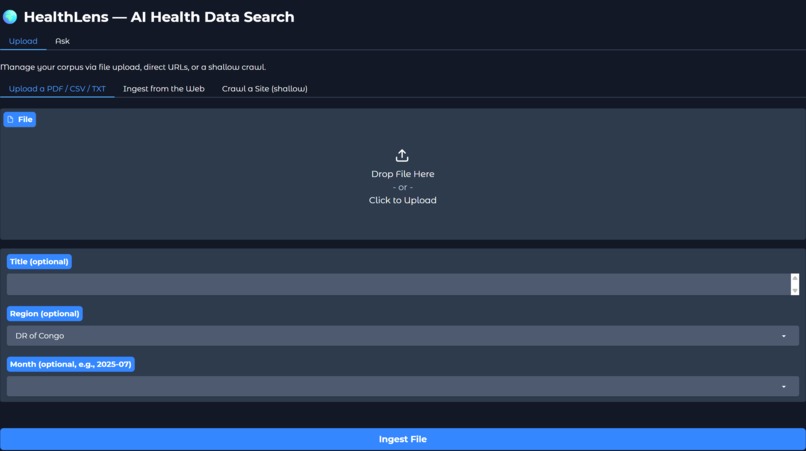This screenshot has width=806, height=451.
Task: Open the Month dropdown field
Action: pyautogui.click(x=402, y=386)
